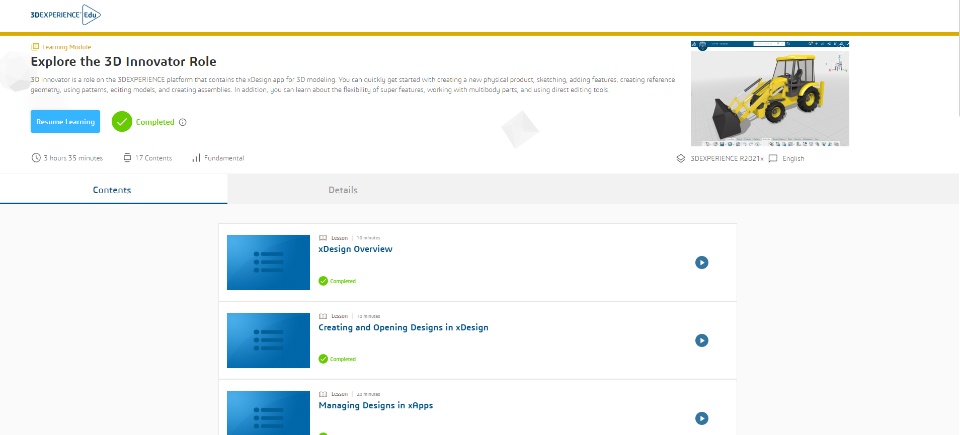The image size is (960, 435).
Task: Click the 3DEXPERIENCE Edu logo
Action: 66,15
